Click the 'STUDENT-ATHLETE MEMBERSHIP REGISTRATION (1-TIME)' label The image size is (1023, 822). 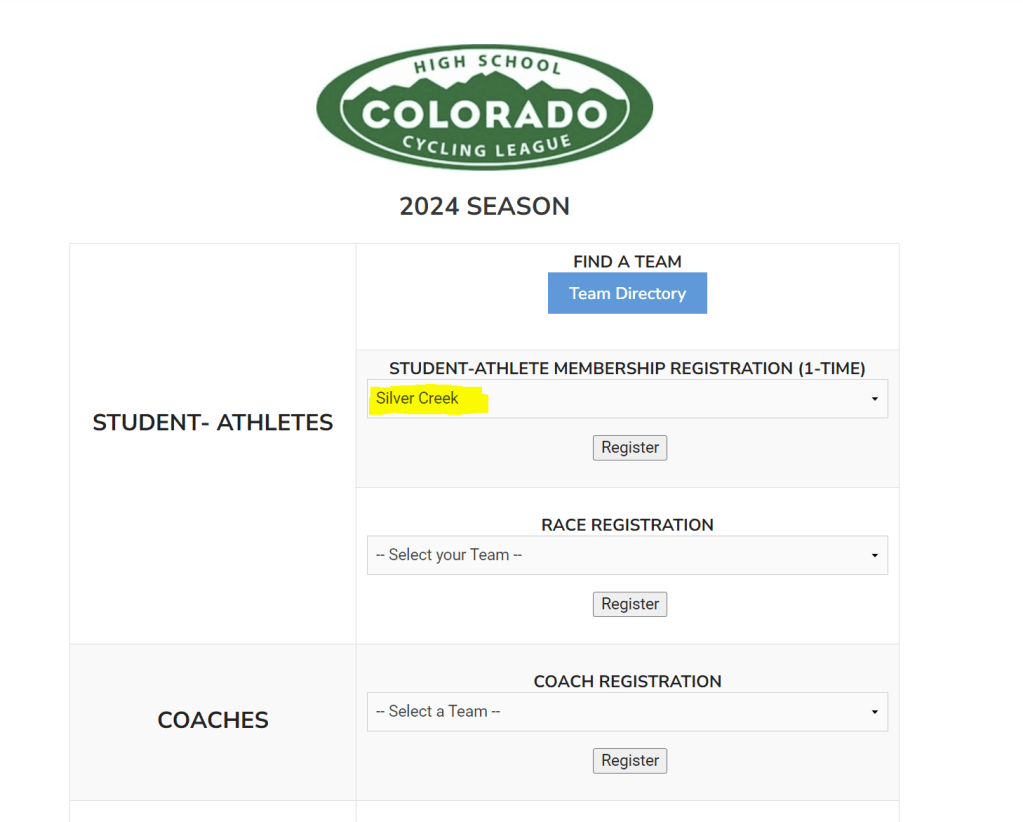tap(627, 368)
